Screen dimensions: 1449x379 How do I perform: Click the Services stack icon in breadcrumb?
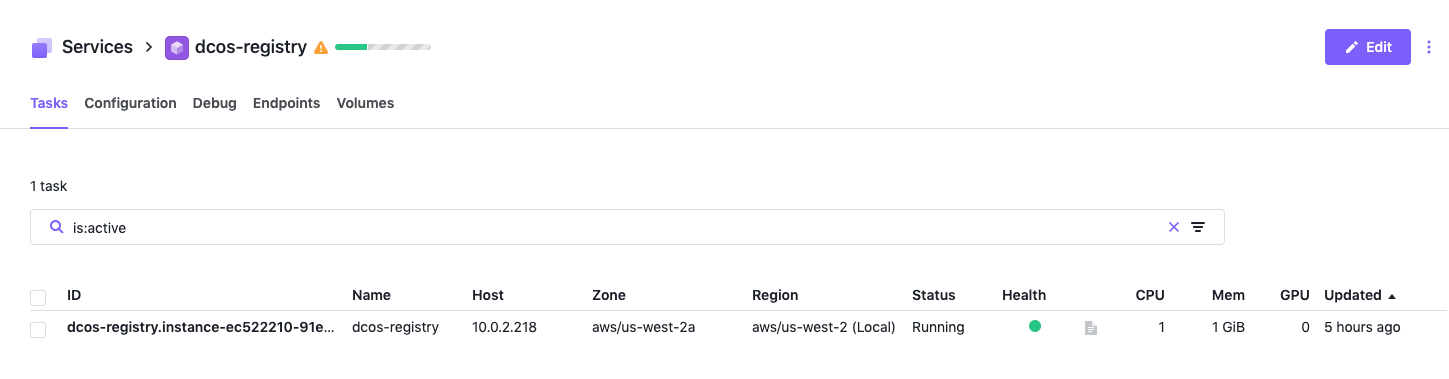[x=41, y=47]
